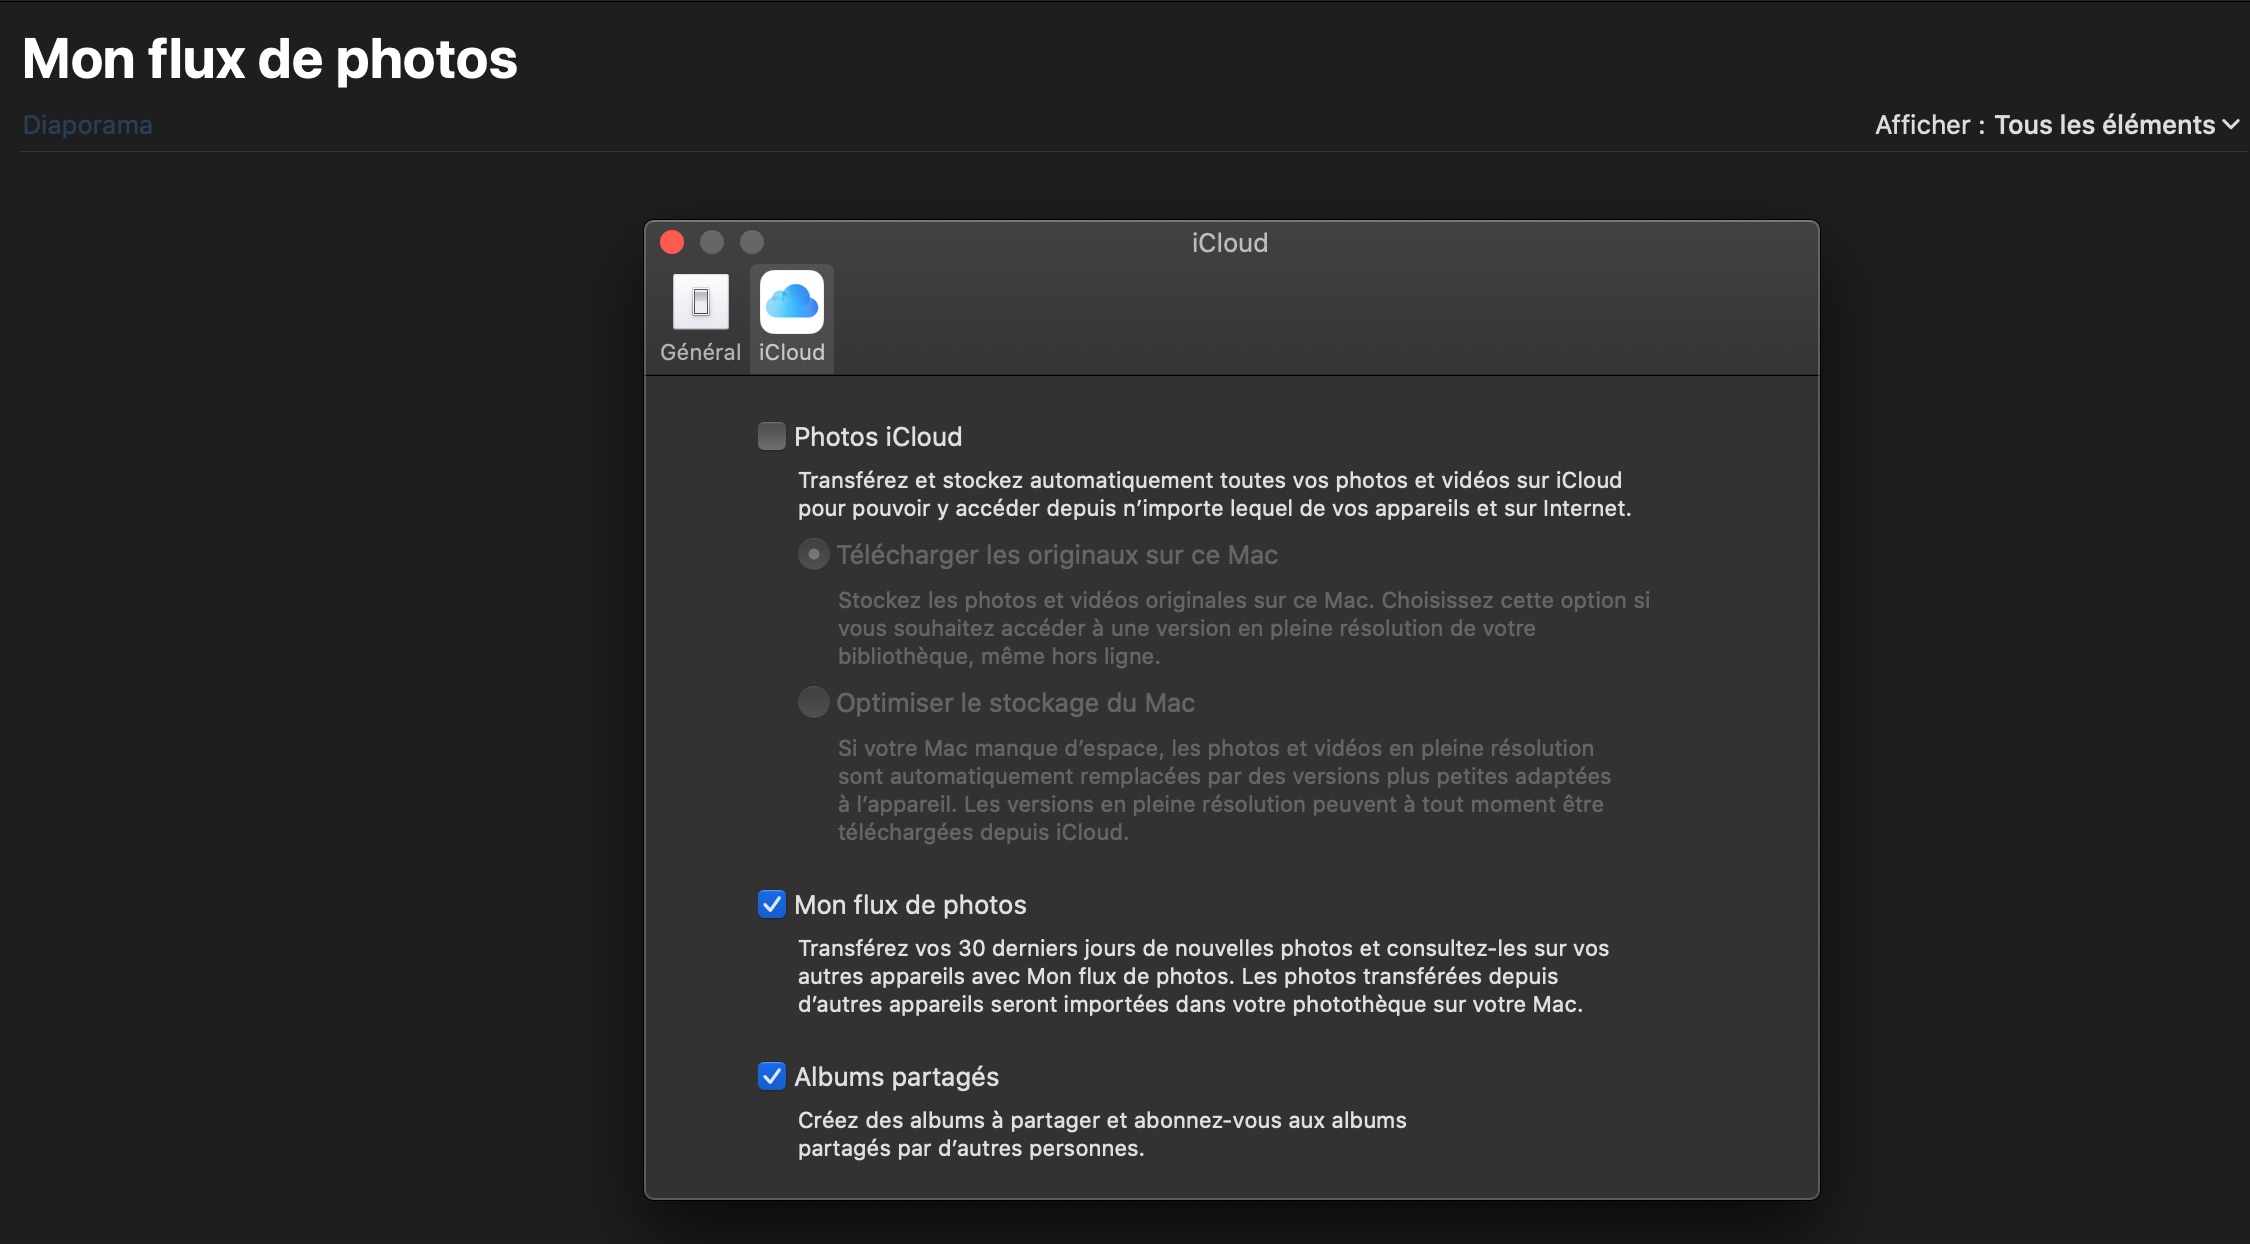
Task: Start the Diaporama slideshow link
Action: pos(88,125)
